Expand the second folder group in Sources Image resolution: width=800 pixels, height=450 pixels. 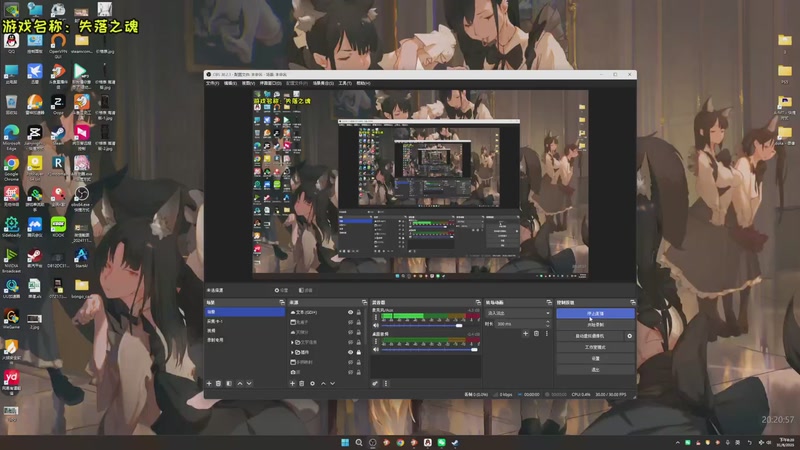coord(292,353)
